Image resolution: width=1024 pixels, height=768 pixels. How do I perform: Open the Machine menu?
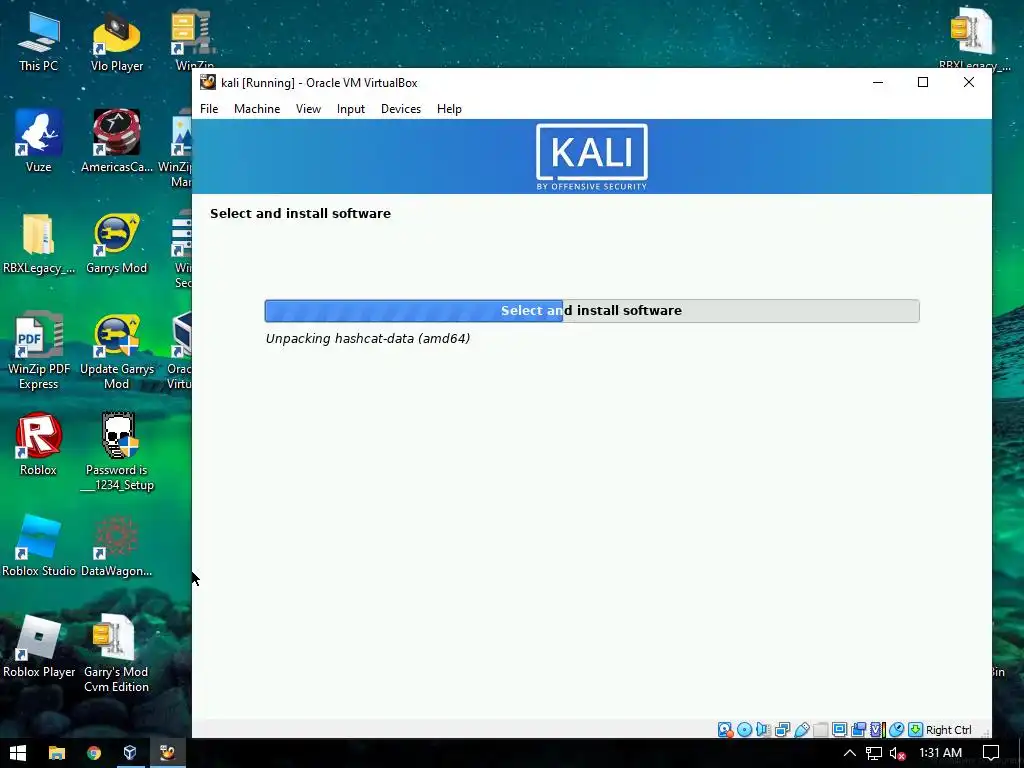coord(257,109)
